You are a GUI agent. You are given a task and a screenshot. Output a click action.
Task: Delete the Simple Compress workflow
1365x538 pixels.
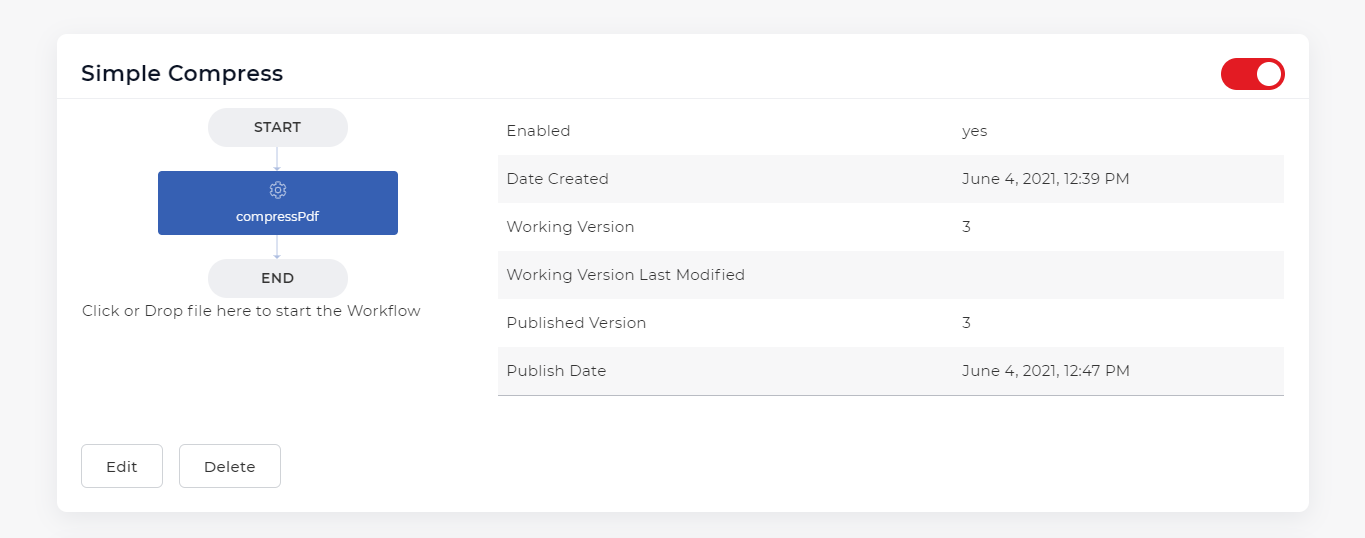click(x=230, y=466)
